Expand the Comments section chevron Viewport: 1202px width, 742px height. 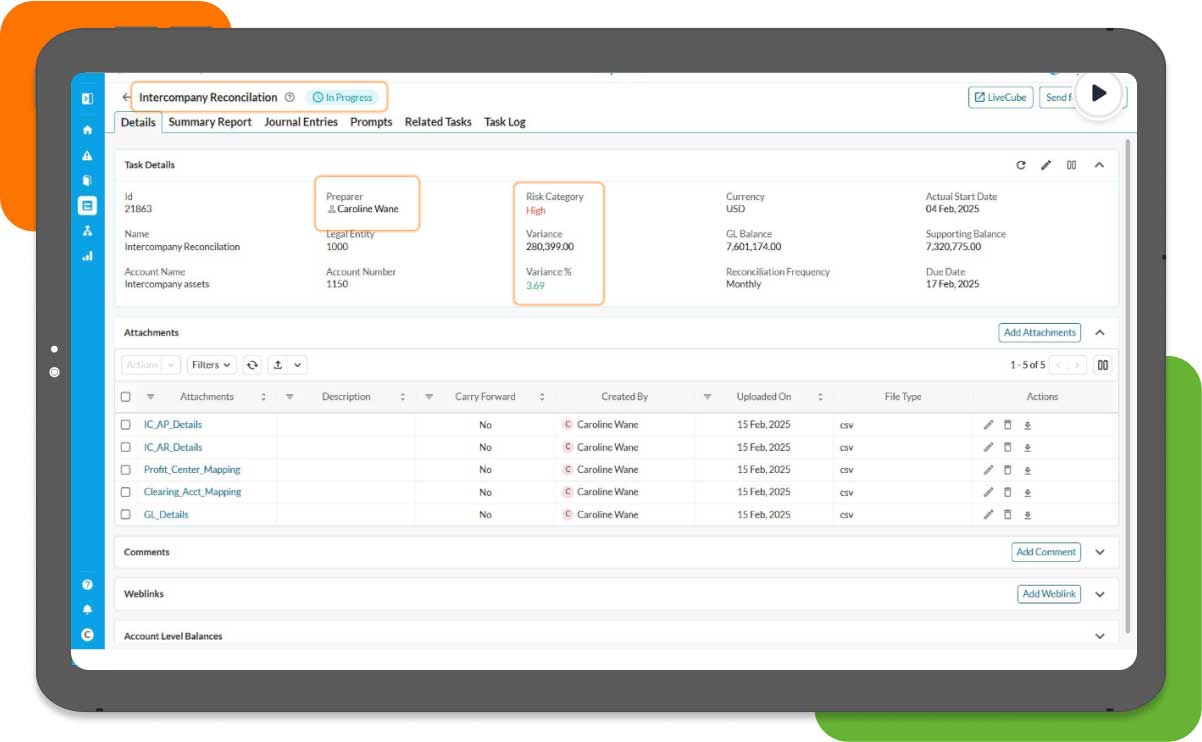(1100, 551)
